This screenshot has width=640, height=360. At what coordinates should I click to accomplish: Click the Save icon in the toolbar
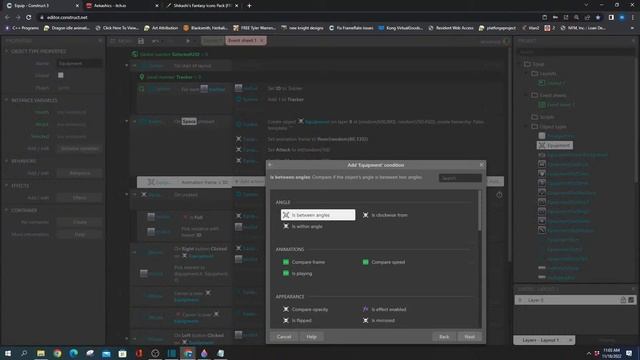(141, 41)
